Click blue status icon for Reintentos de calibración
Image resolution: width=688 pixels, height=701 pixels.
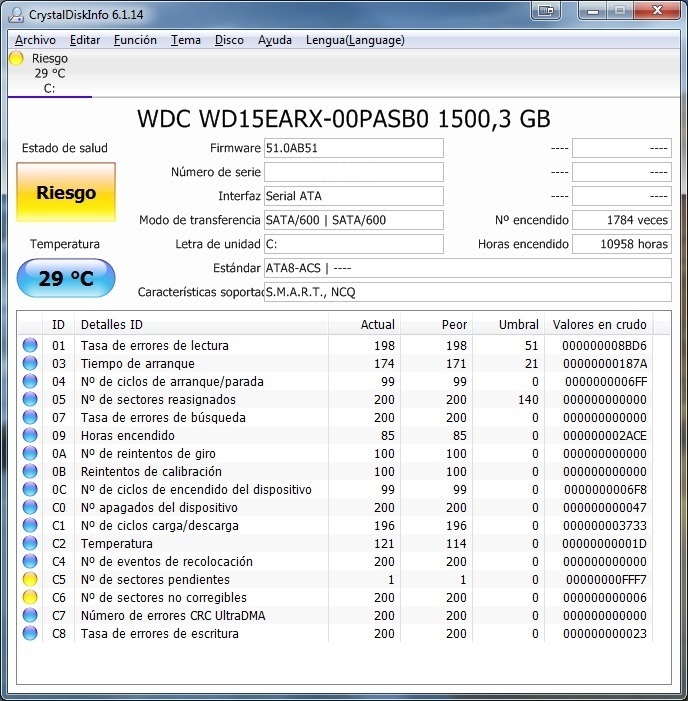[30, 471]
